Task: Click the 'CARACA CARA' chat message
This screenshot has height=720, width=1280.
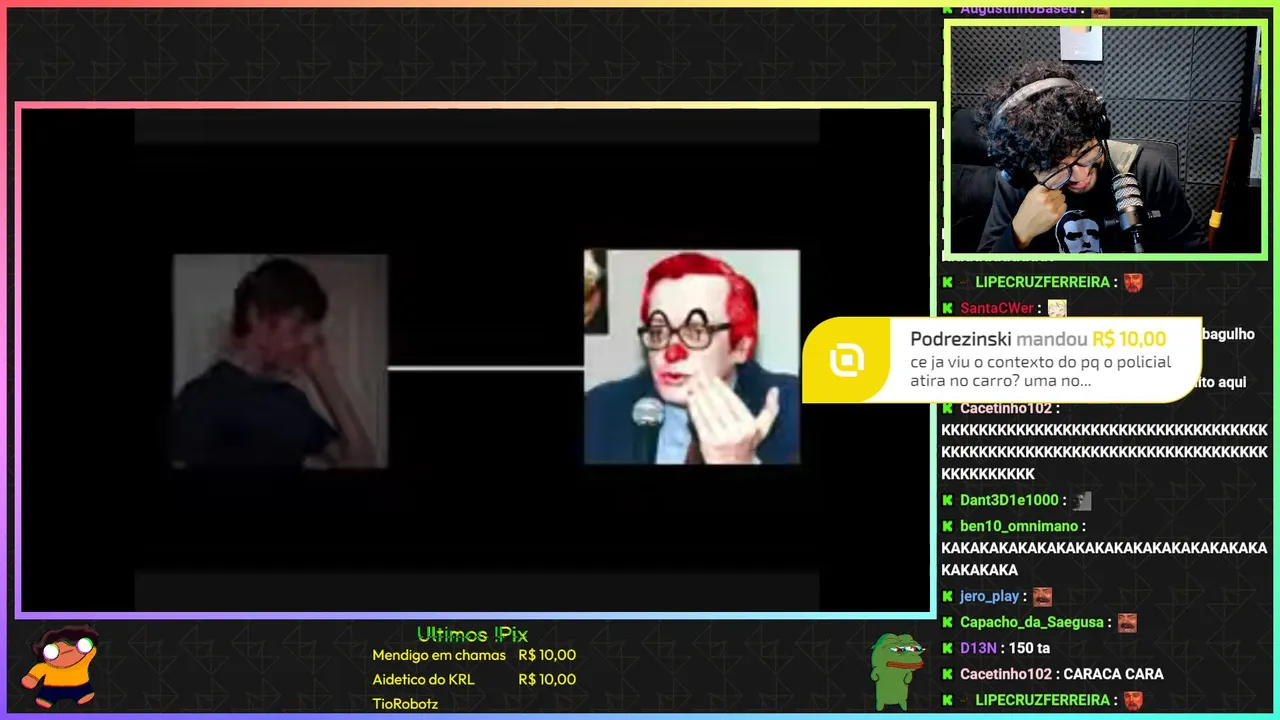Action: coord(1113,674)
